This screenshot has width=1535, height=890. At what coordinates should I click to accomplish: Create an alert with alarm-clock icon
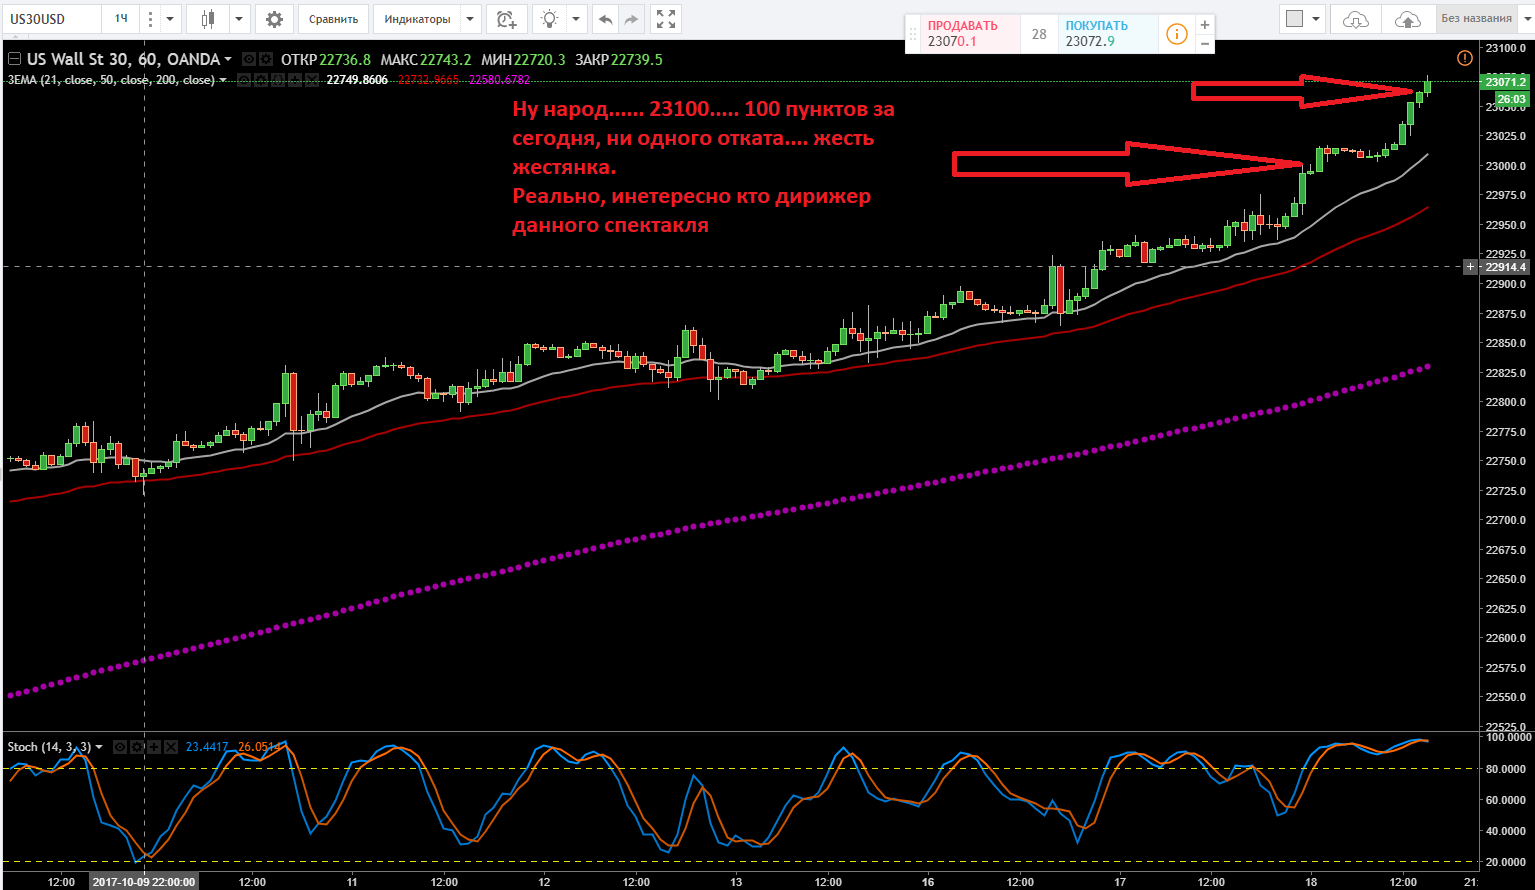point(507,19)
